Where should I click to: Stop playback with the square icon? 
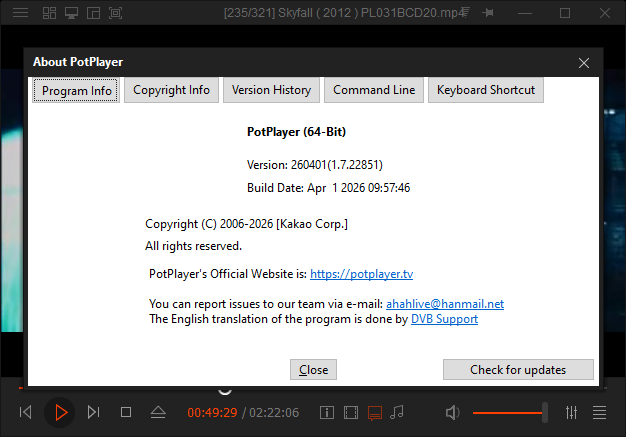(x=126, y=412)
